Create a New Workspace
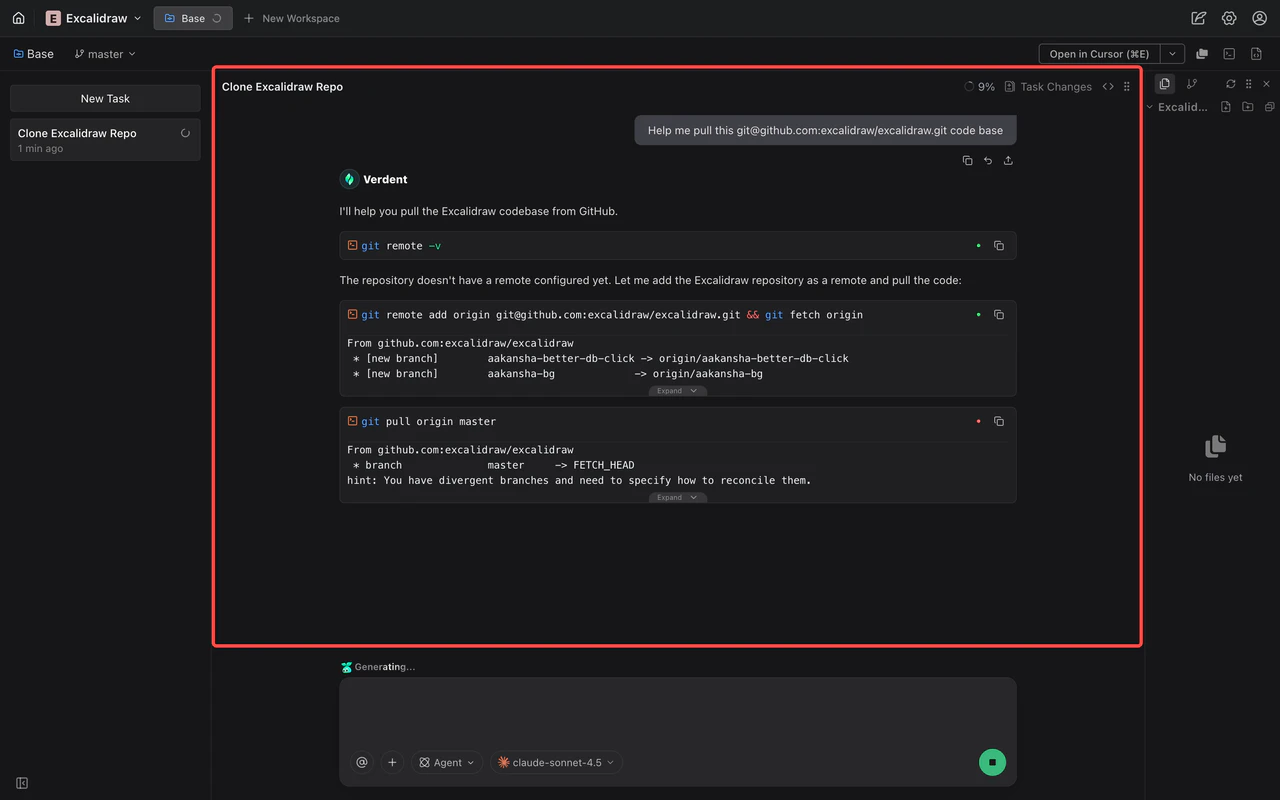The height and width of the screenshot is (800, 1280). click(x=292, y=18)
